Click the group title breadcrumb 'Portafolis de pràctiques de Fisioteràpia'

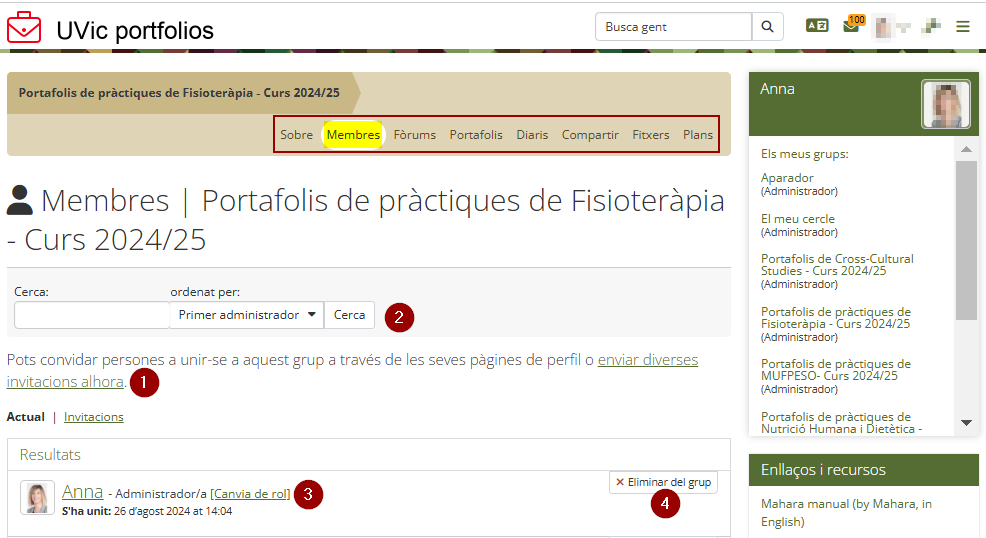(179, 93)
